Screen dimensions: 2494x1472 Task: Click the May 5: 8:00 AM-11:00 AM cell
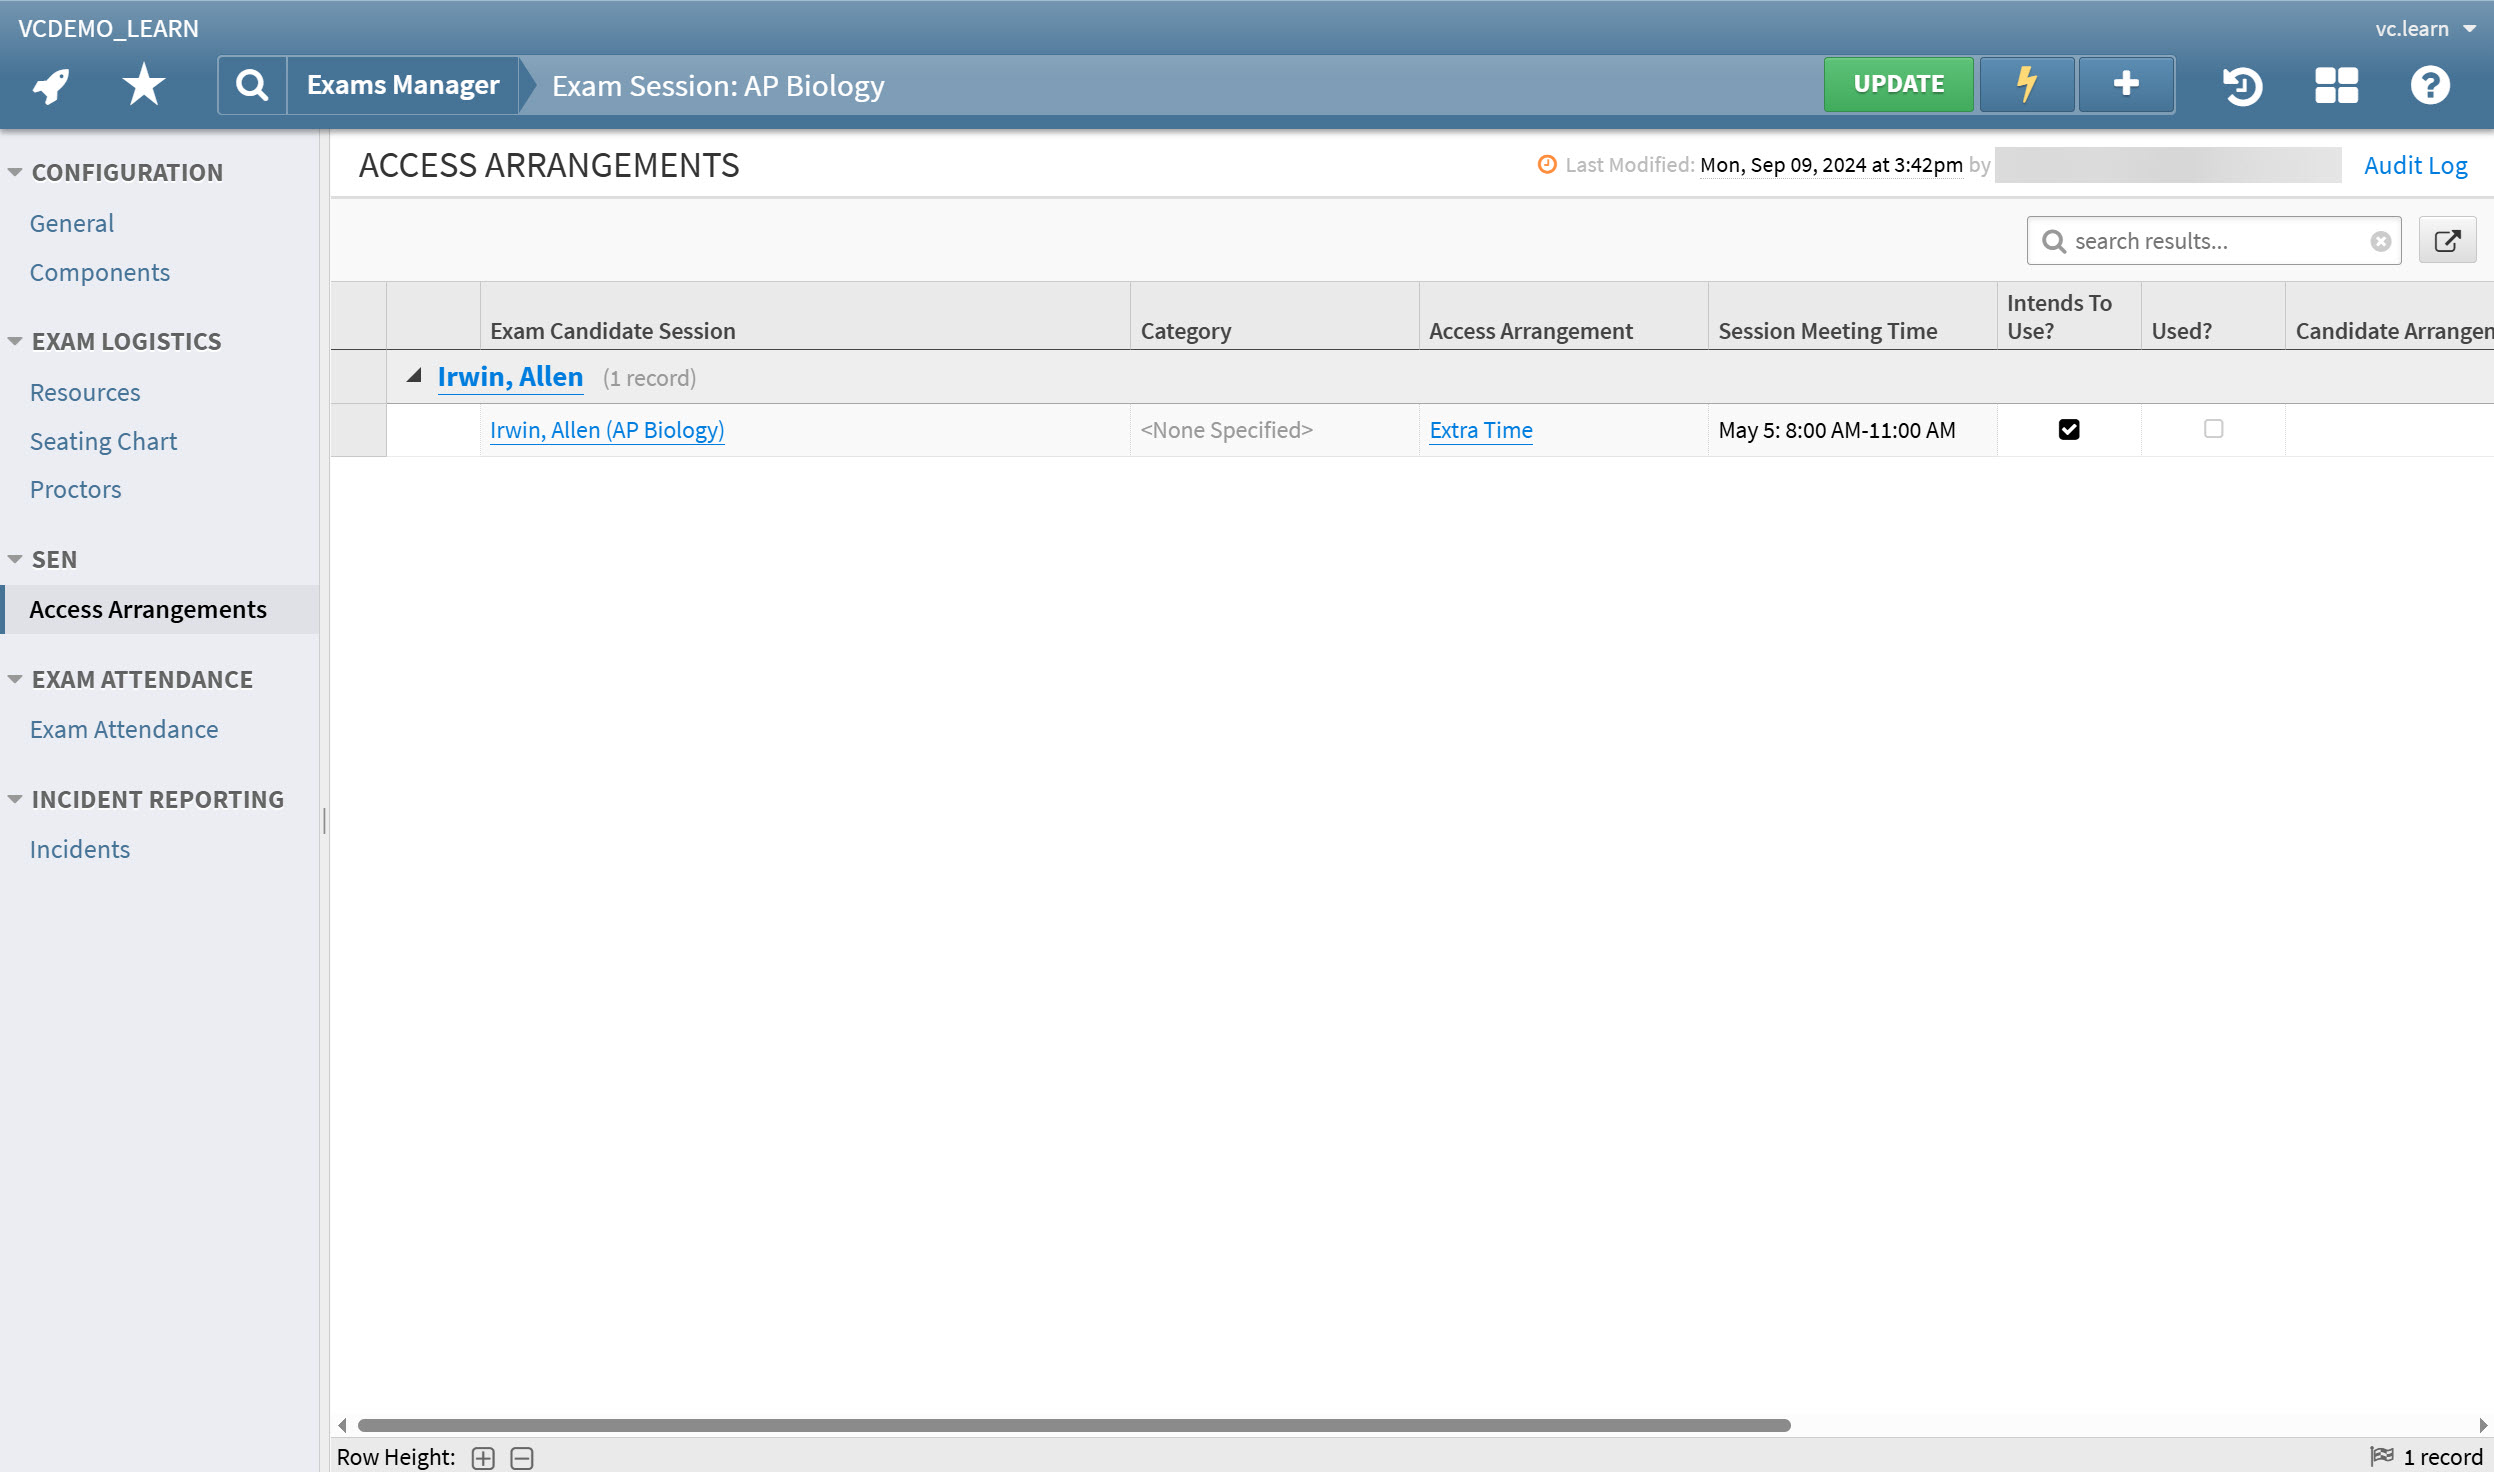(x=1853, y=430)
